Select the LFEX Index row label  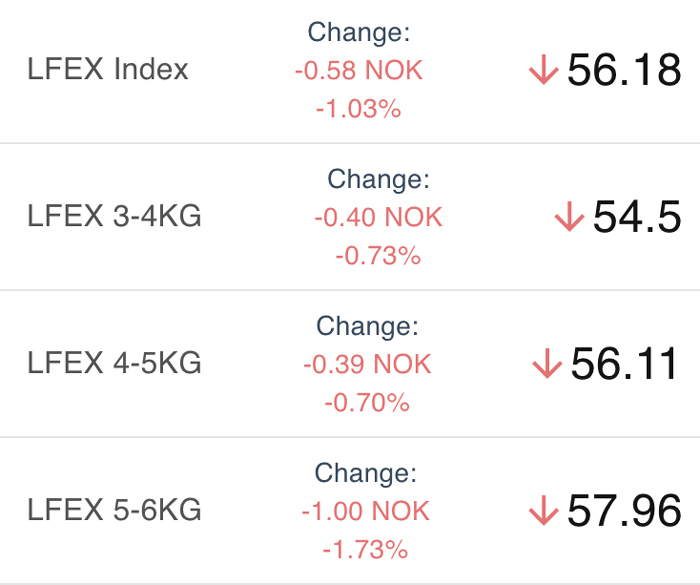click(x=108, y=69)
